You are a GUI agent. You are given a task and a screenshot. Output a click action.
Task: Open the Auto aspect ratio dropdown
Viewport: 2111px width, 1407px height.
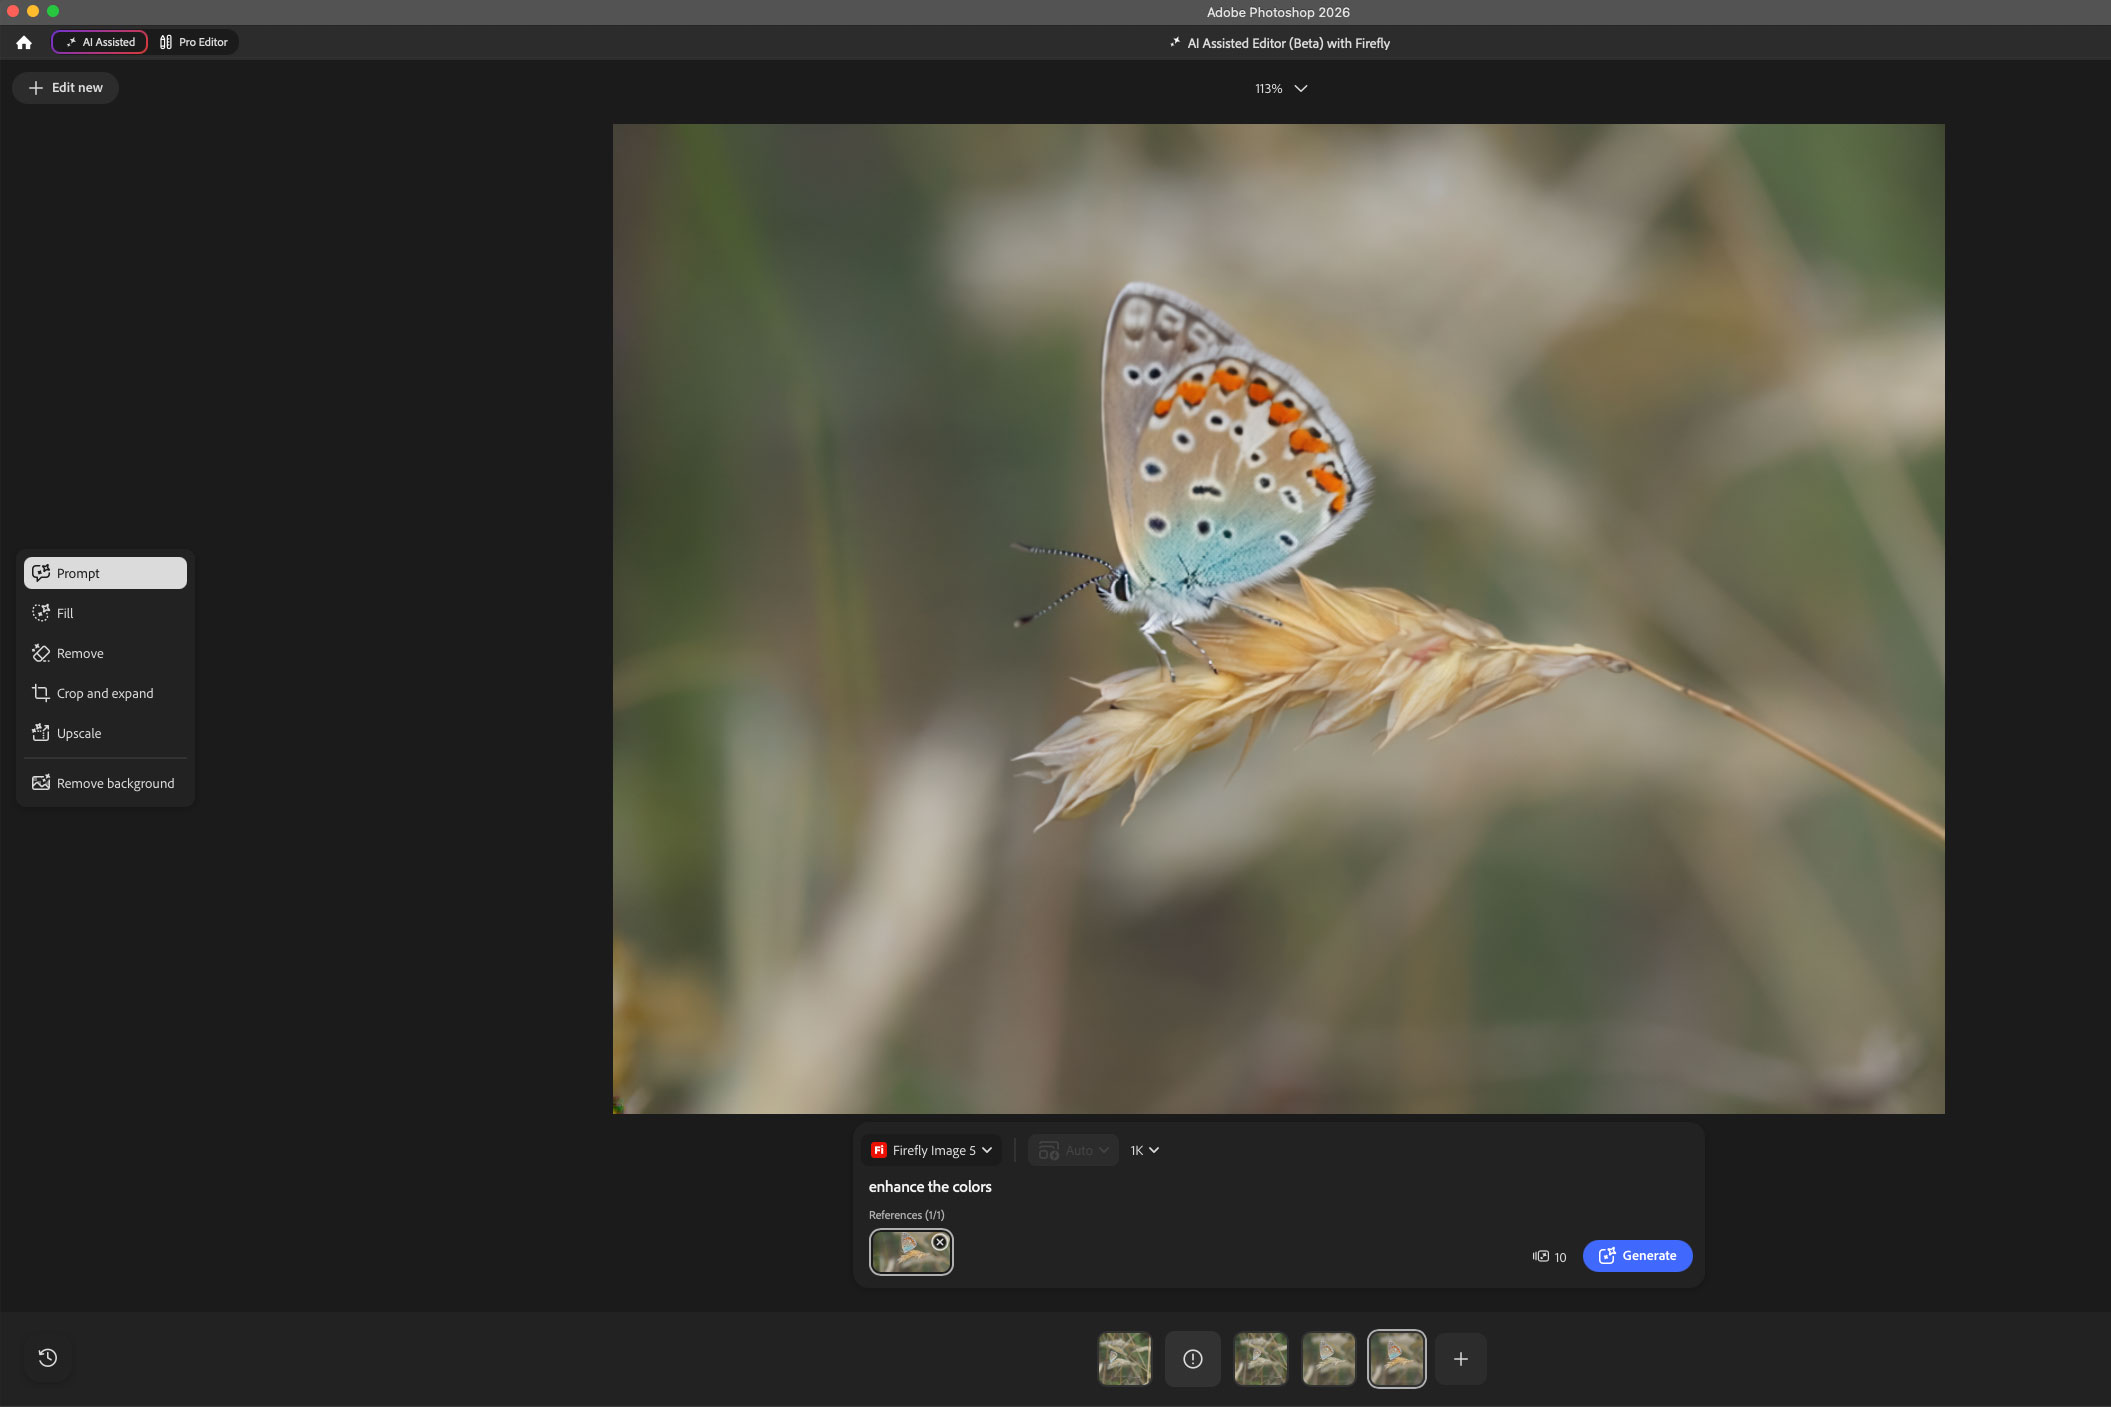click(1073, 1150)
